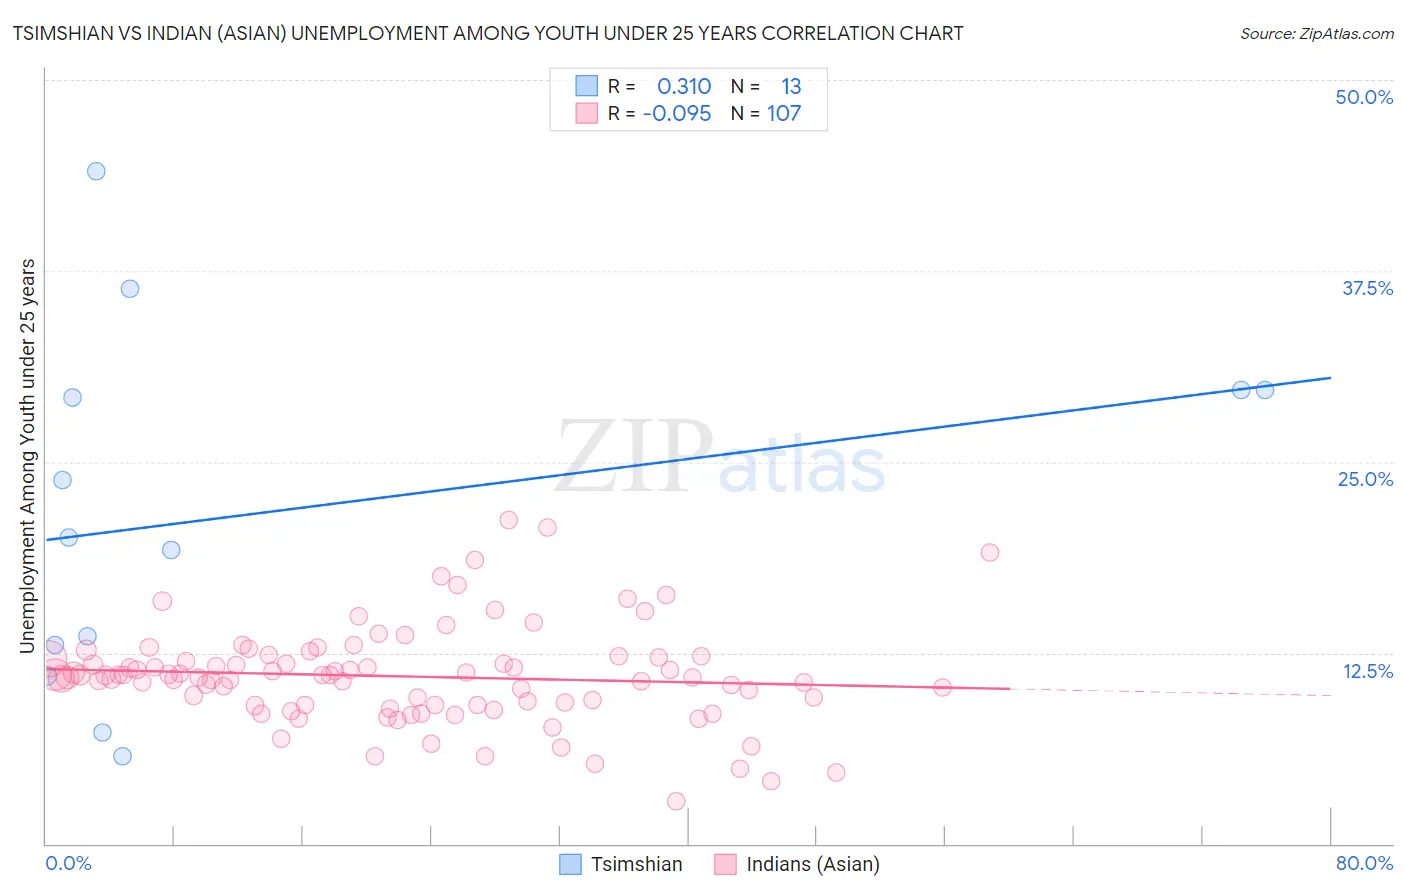Click the blue swatch beside R = 0.310
Image resolution: width=1406 pixels, height=892 pixels.
click(586, 86)
